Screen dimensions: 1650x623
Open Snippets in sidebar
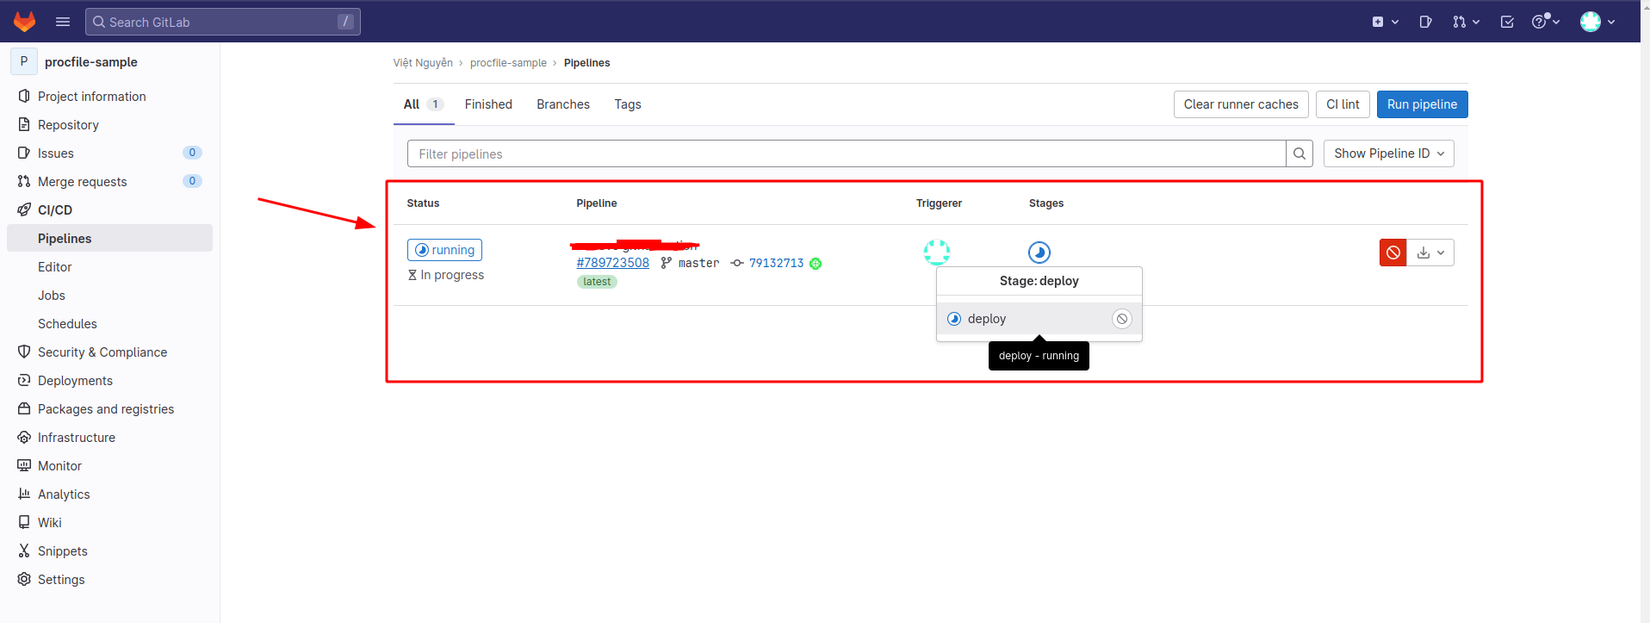tap(63, 551)
